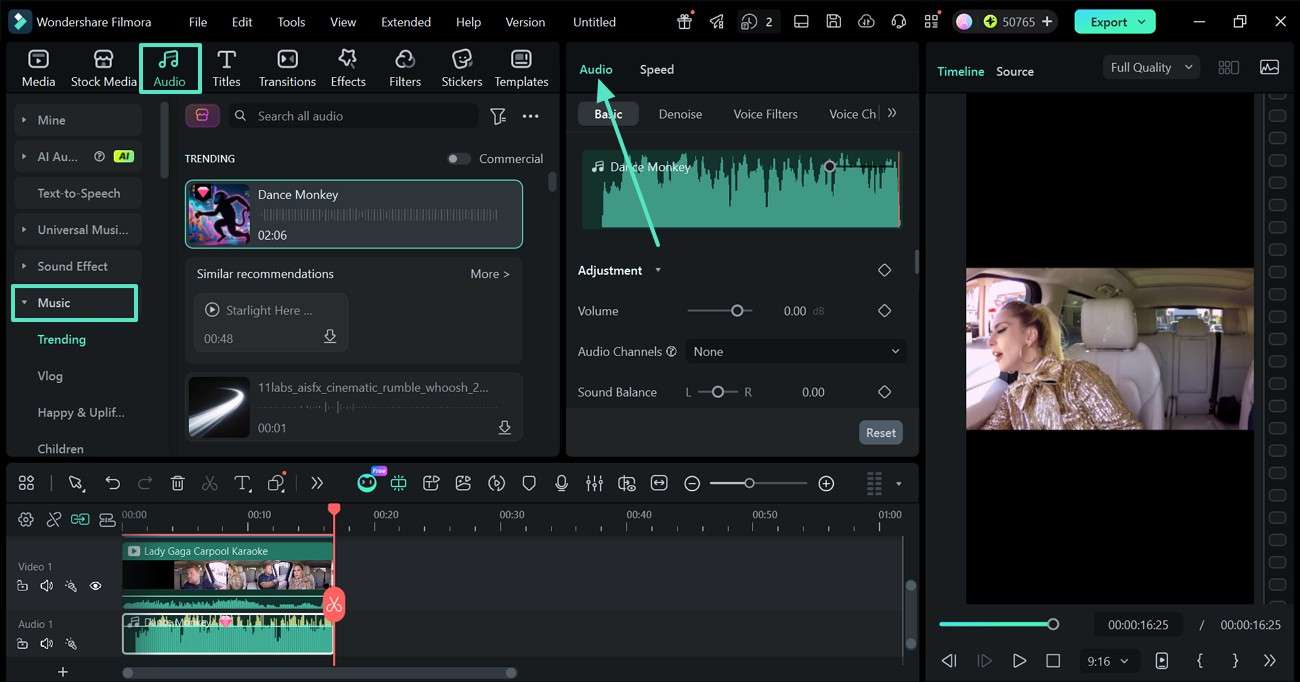Hide the Video 1 track with eye icon
The height and width of the screenshot is (682, 1300).
coord(96,586)
